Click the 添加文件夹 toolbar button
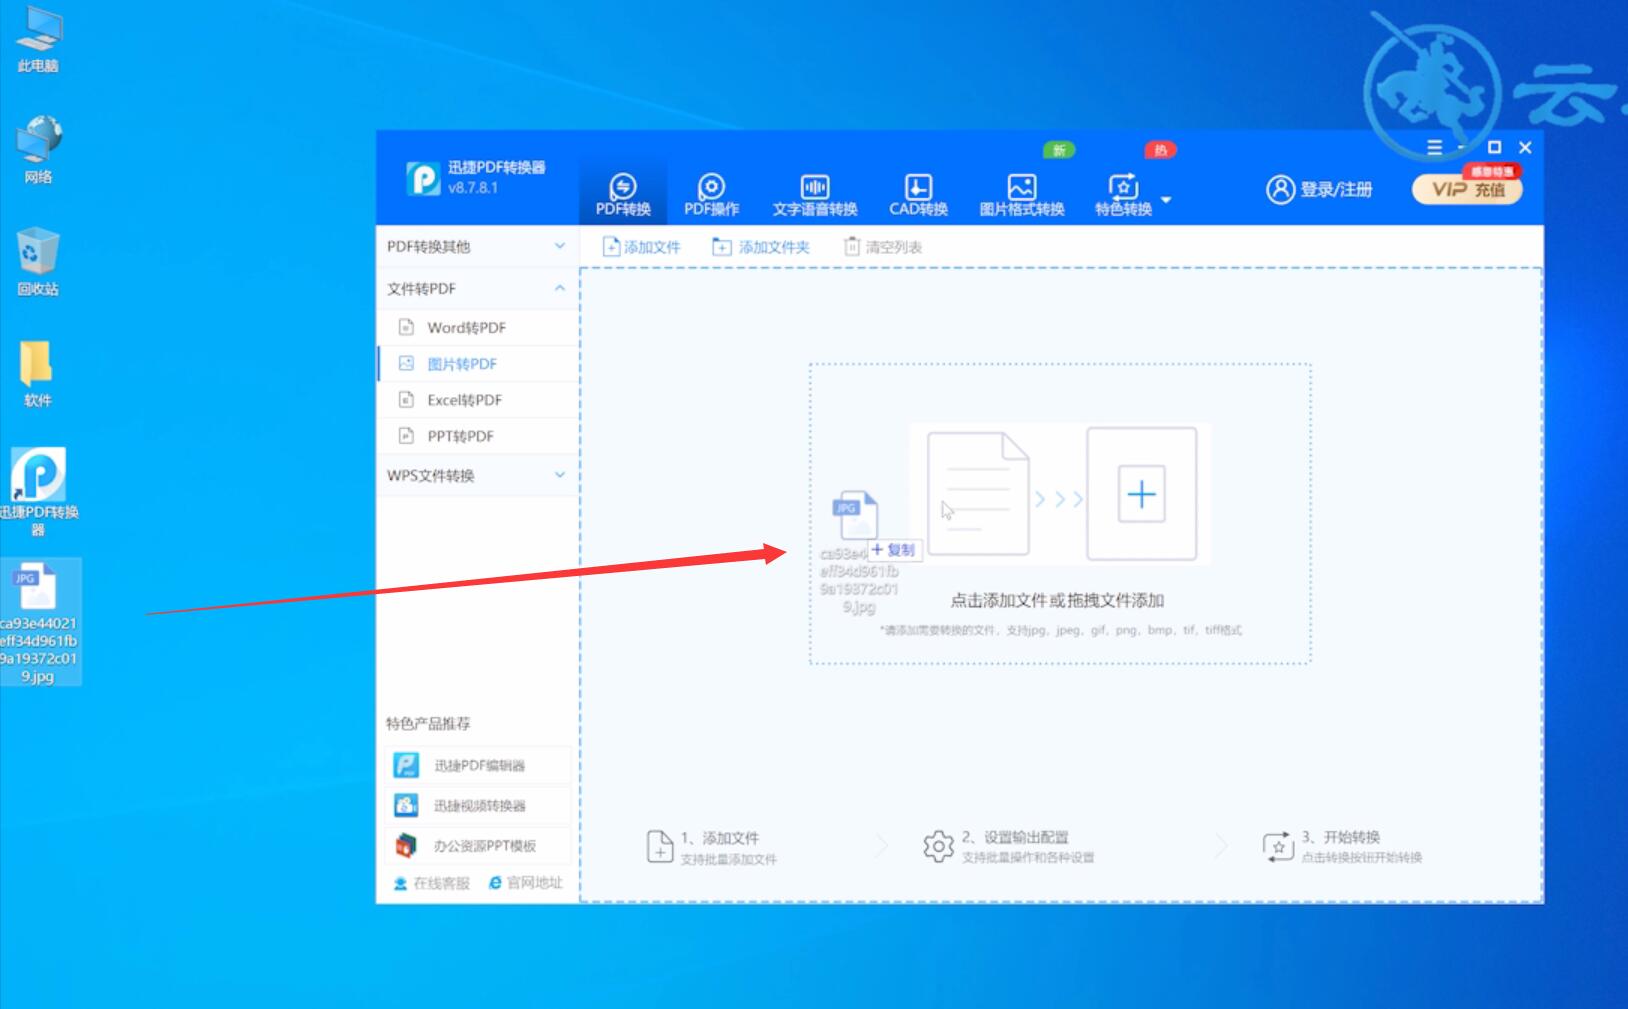This screenshot has height=1009, width=1628. point(761,246)
